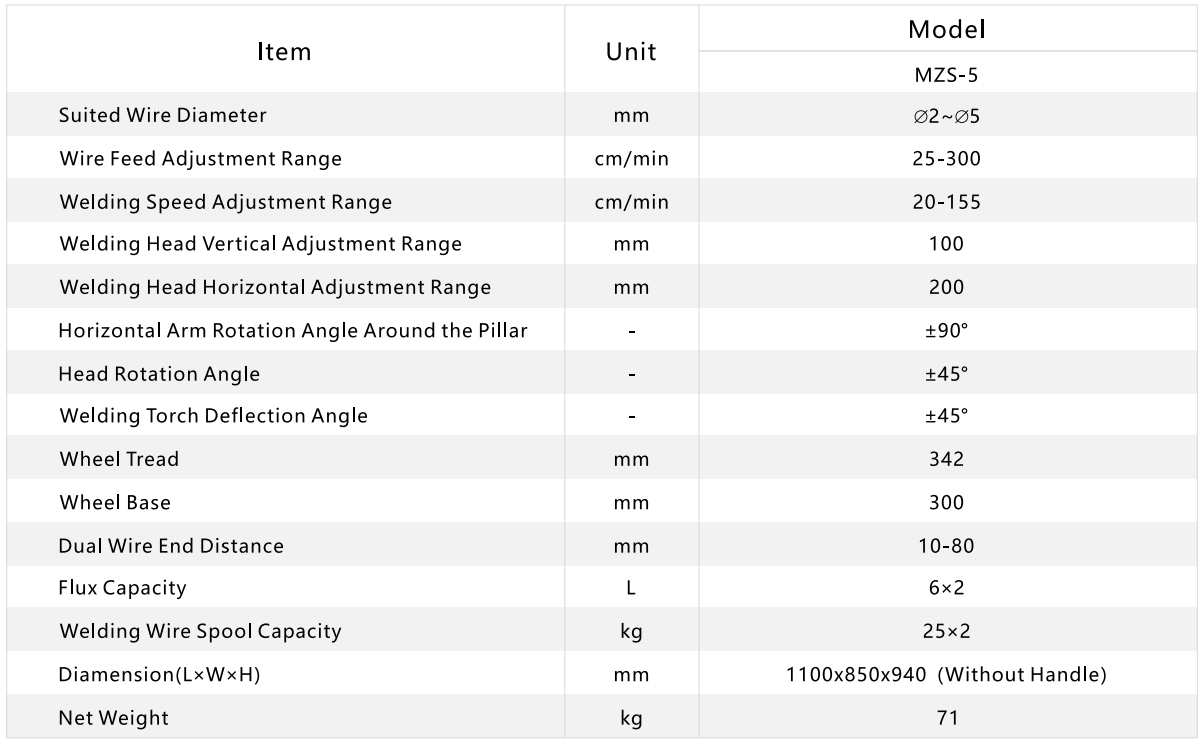The height and width of the screenshot is (744, 1204).
Task: Select the Dual Wire End Distance label
Action: point(171,546)
